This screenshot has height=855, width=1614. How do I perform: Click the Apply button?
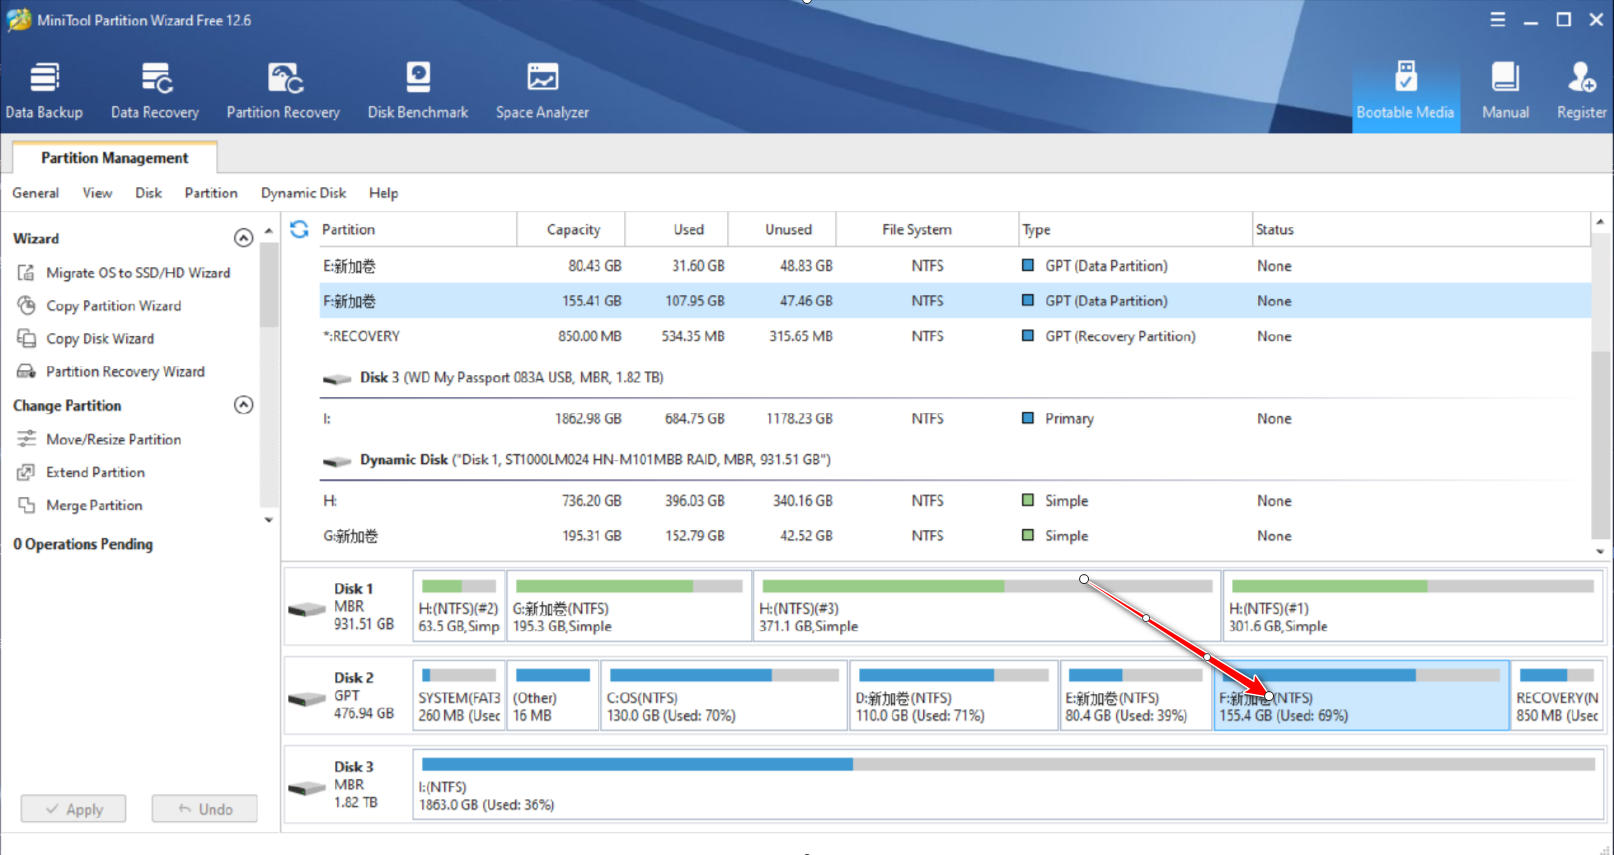74,809
